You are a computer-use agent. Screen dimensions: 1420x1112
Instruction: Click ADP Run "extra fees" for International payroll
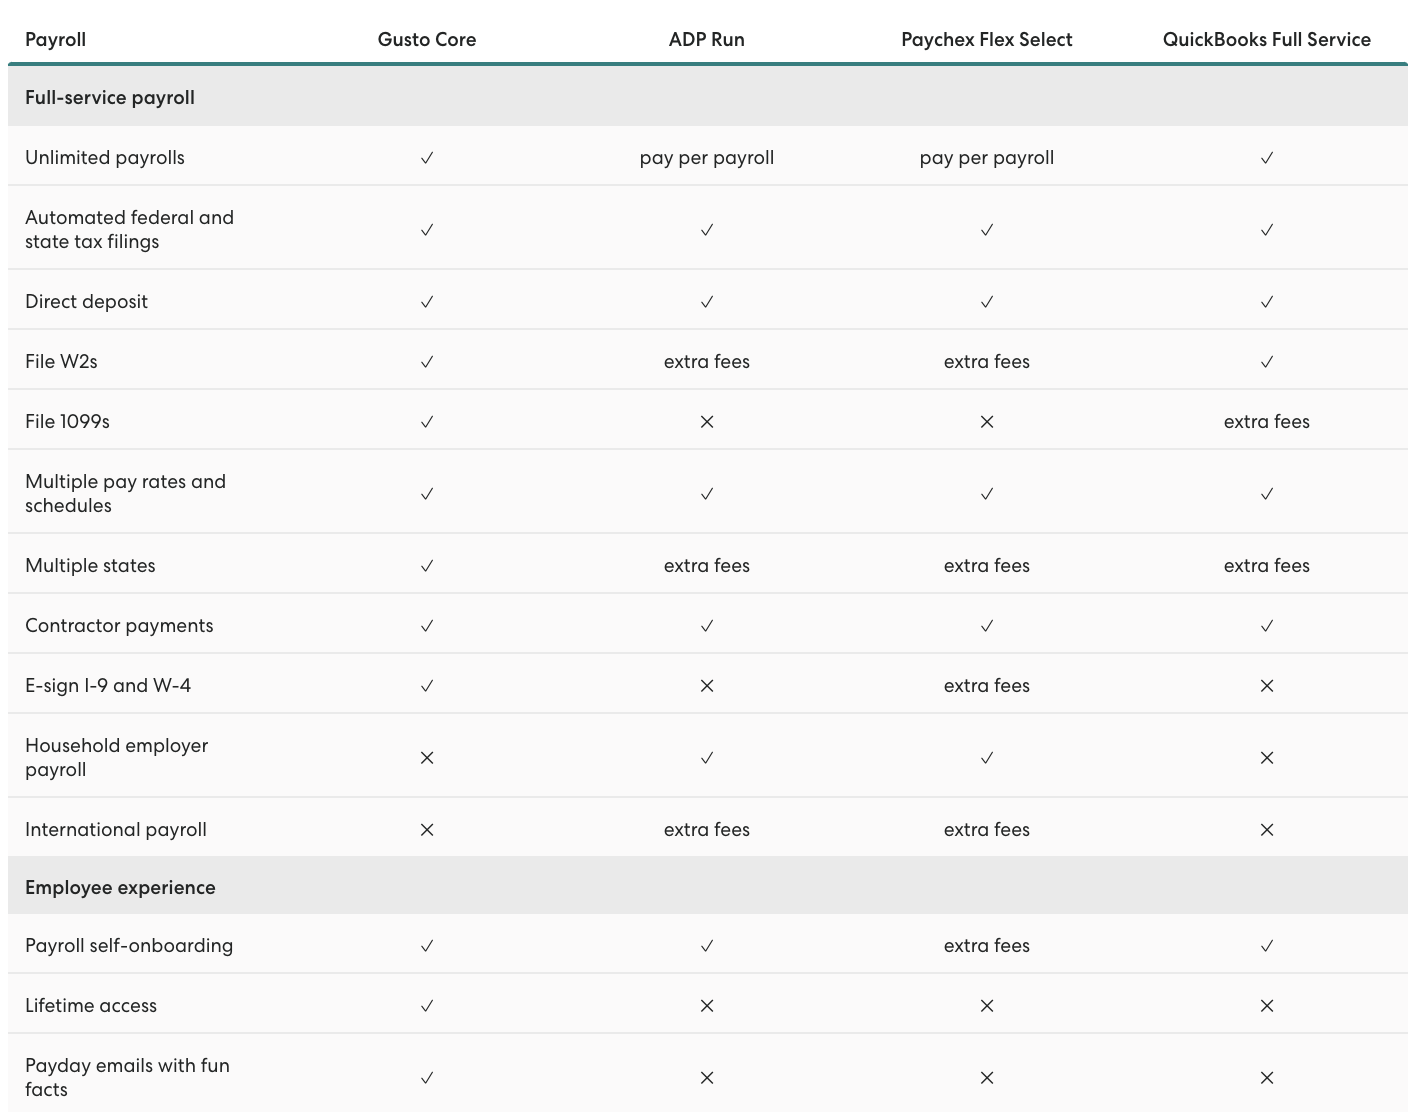(x=707, y=830)
